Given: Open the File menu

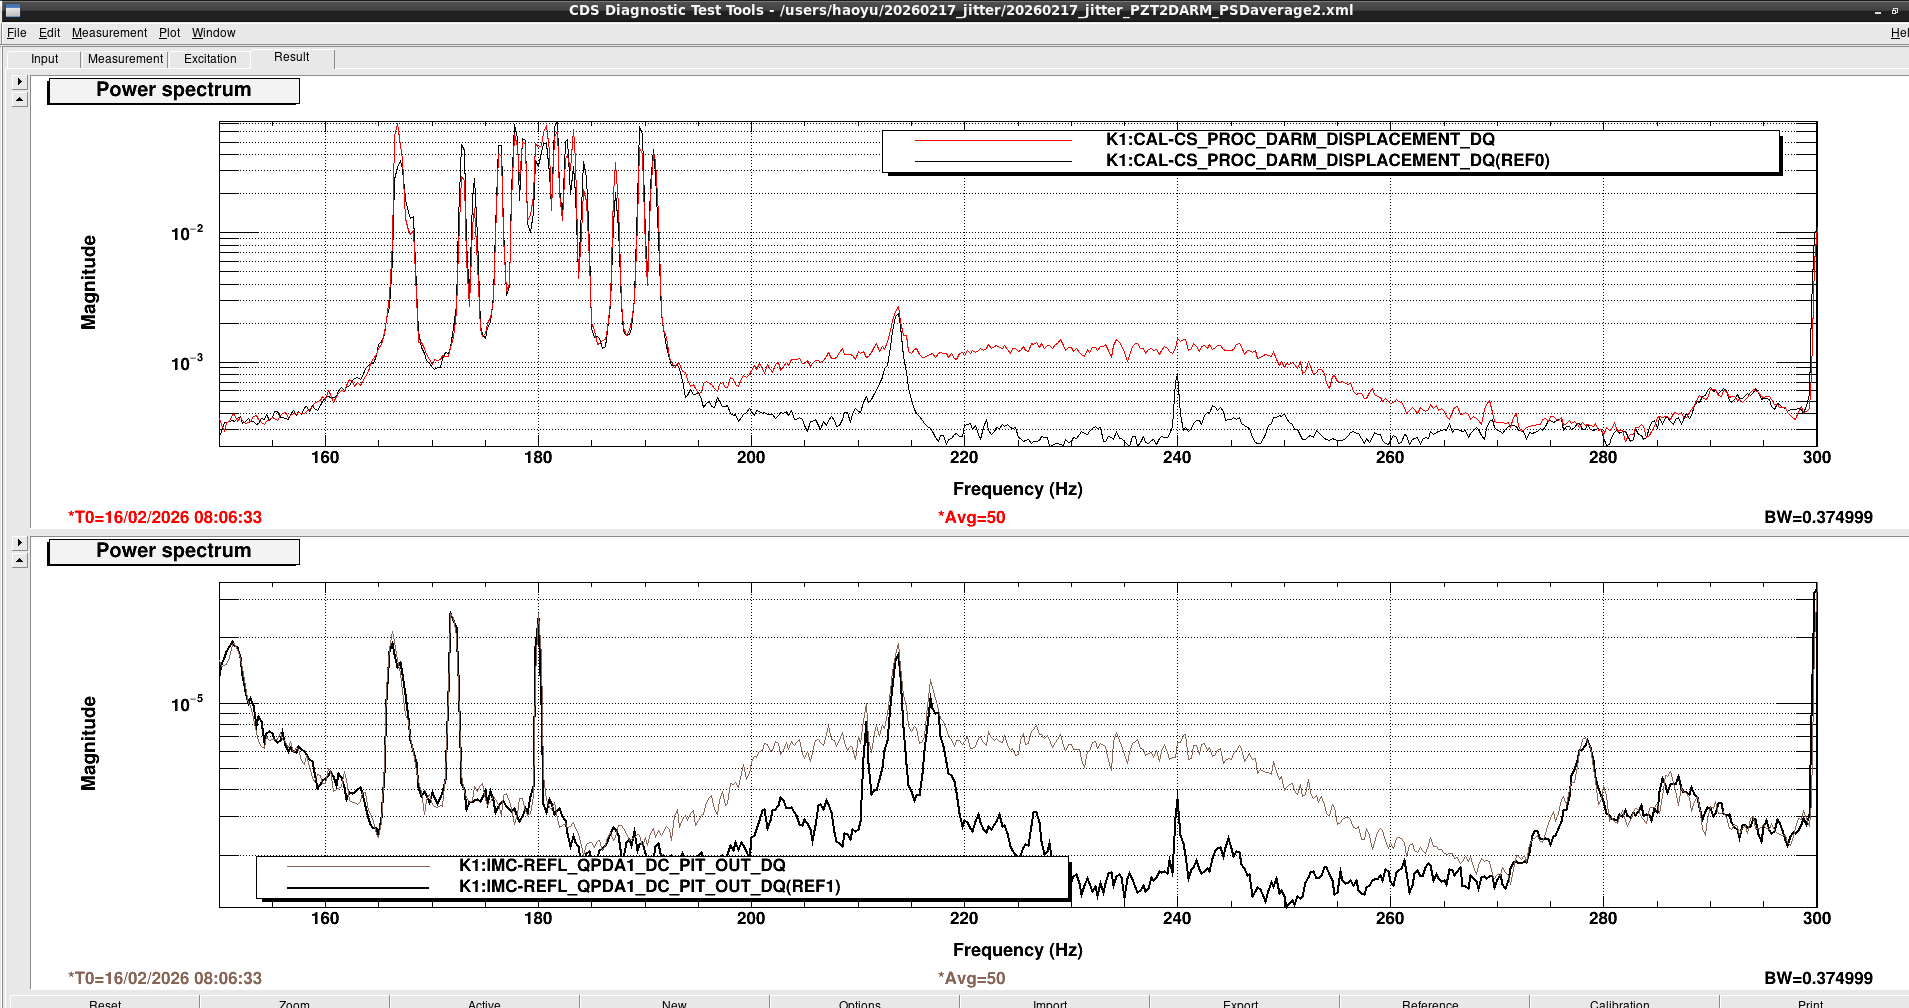Looking at the screenshot, I should click(x=17, y=33).
